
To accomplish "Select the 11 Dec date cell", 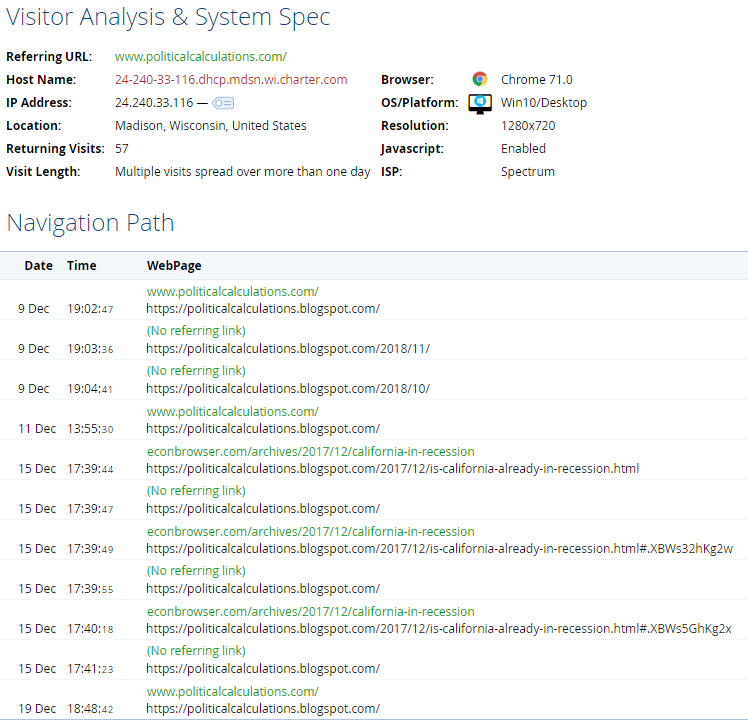I will tap(37, 429).
